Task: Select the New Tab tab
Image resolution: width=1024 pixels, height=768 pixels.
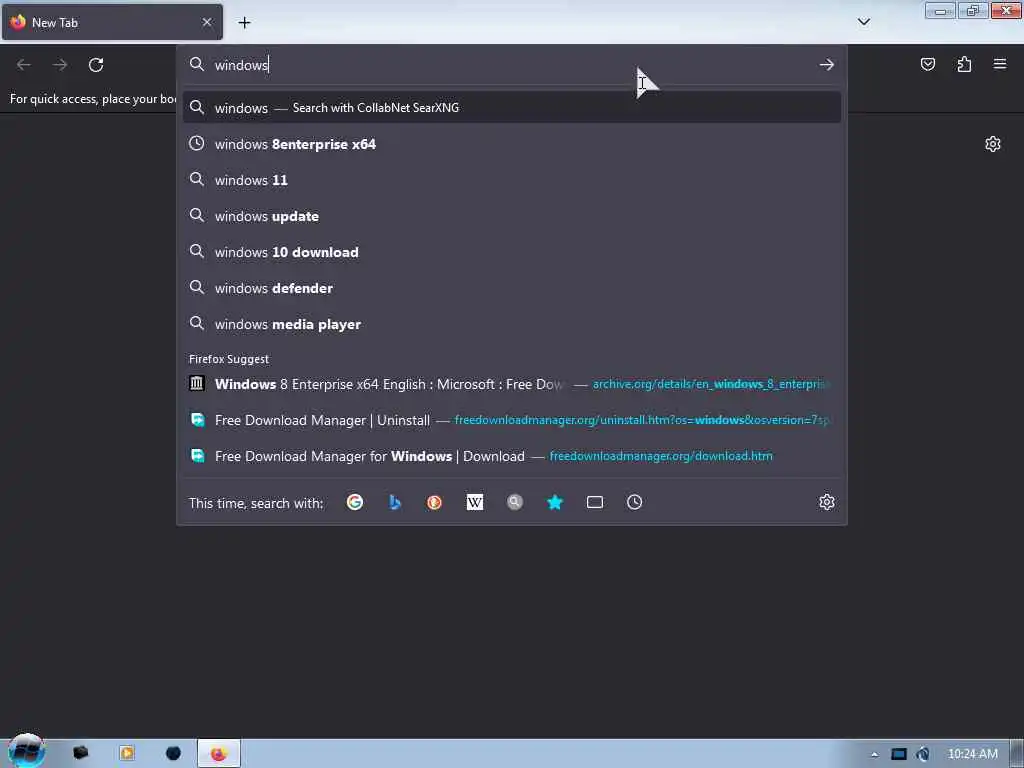Action: (x=112, y=22)
